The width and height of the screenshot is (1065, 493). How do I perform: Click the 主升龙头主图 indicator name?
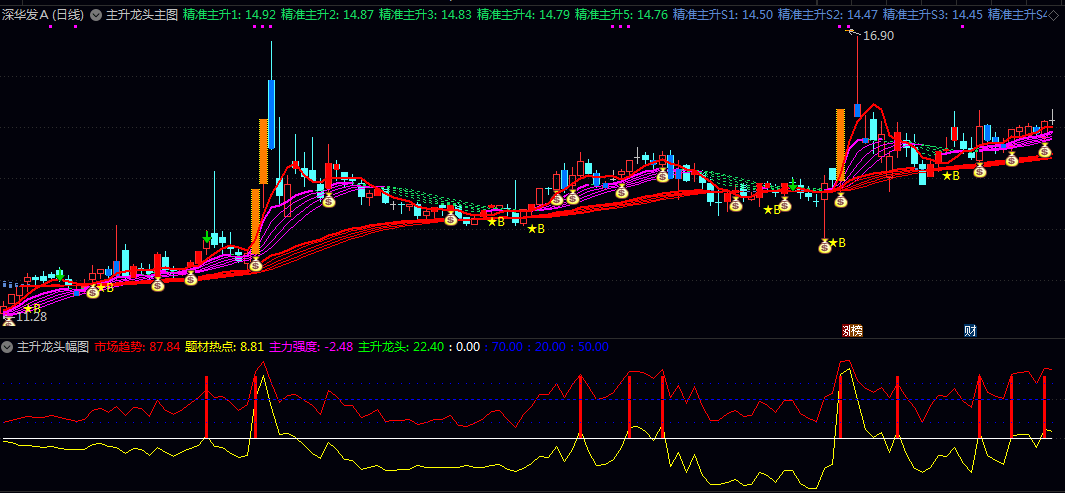click(142, 14)
